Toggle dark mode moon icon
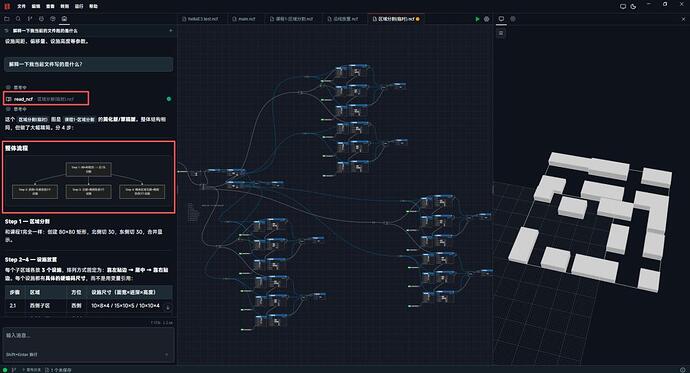The width and height of the screenshot is (690, 373). pos(633,6)
